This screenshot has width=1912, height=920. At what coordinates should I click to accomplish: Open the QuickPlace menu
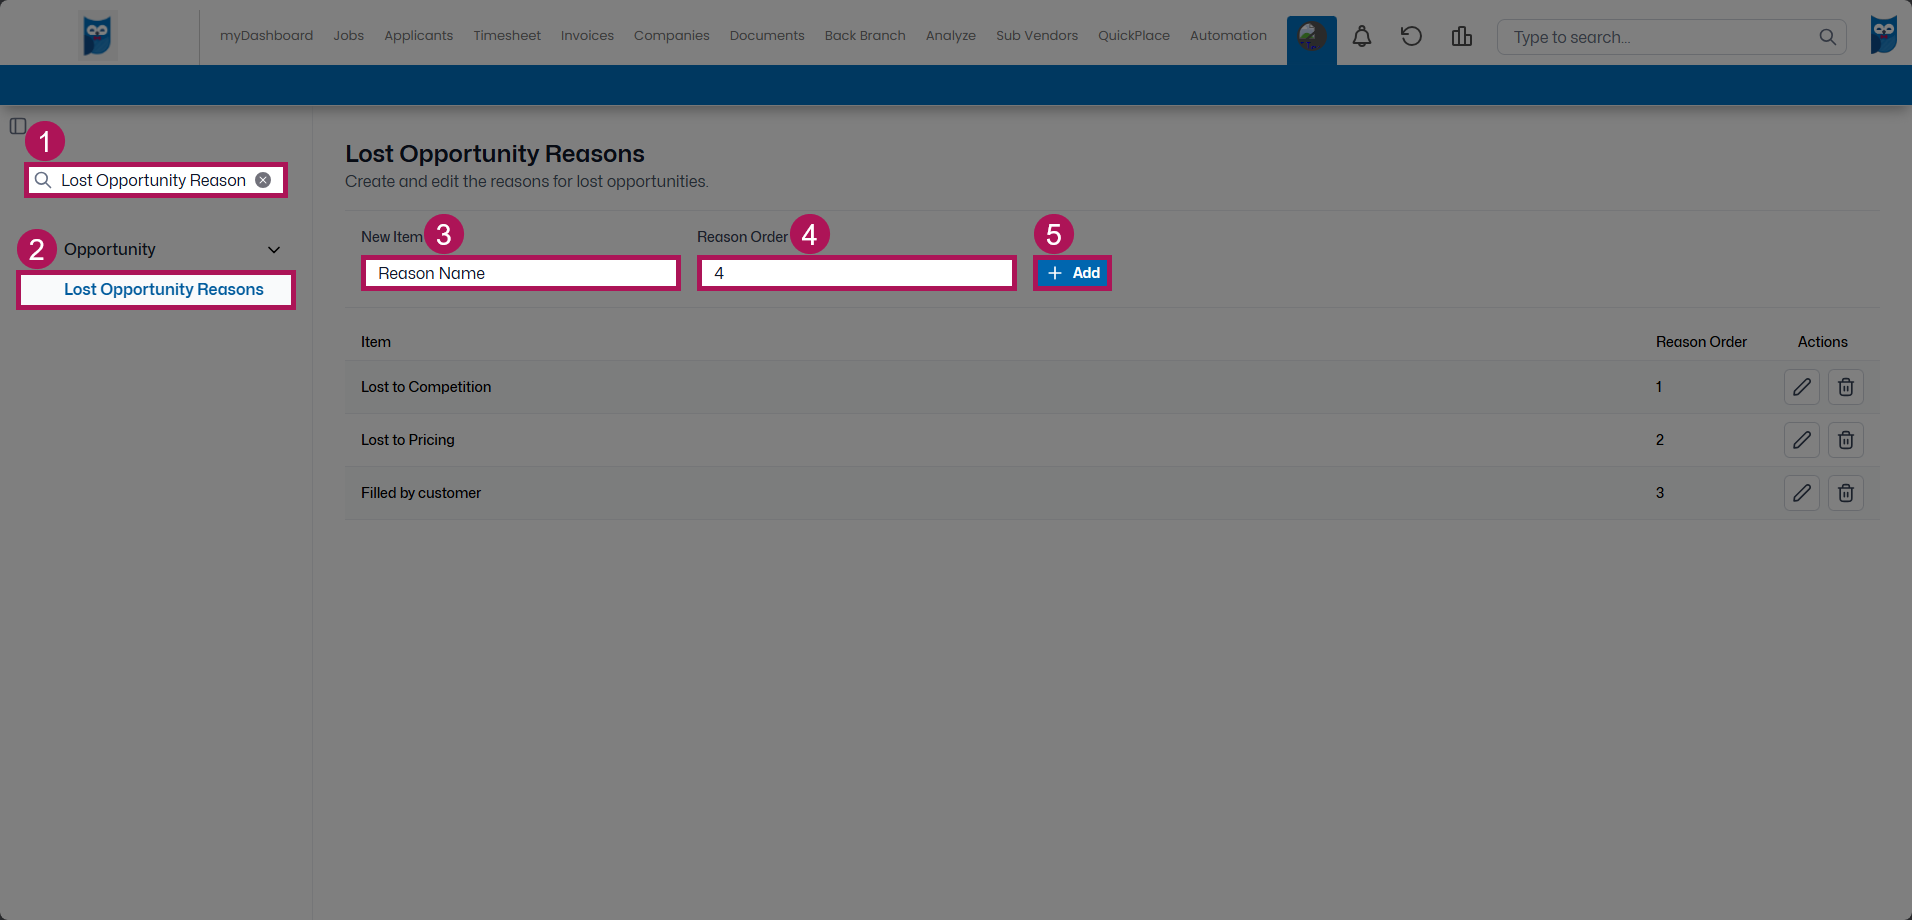pyautogui.click(x=1133, y=36)
